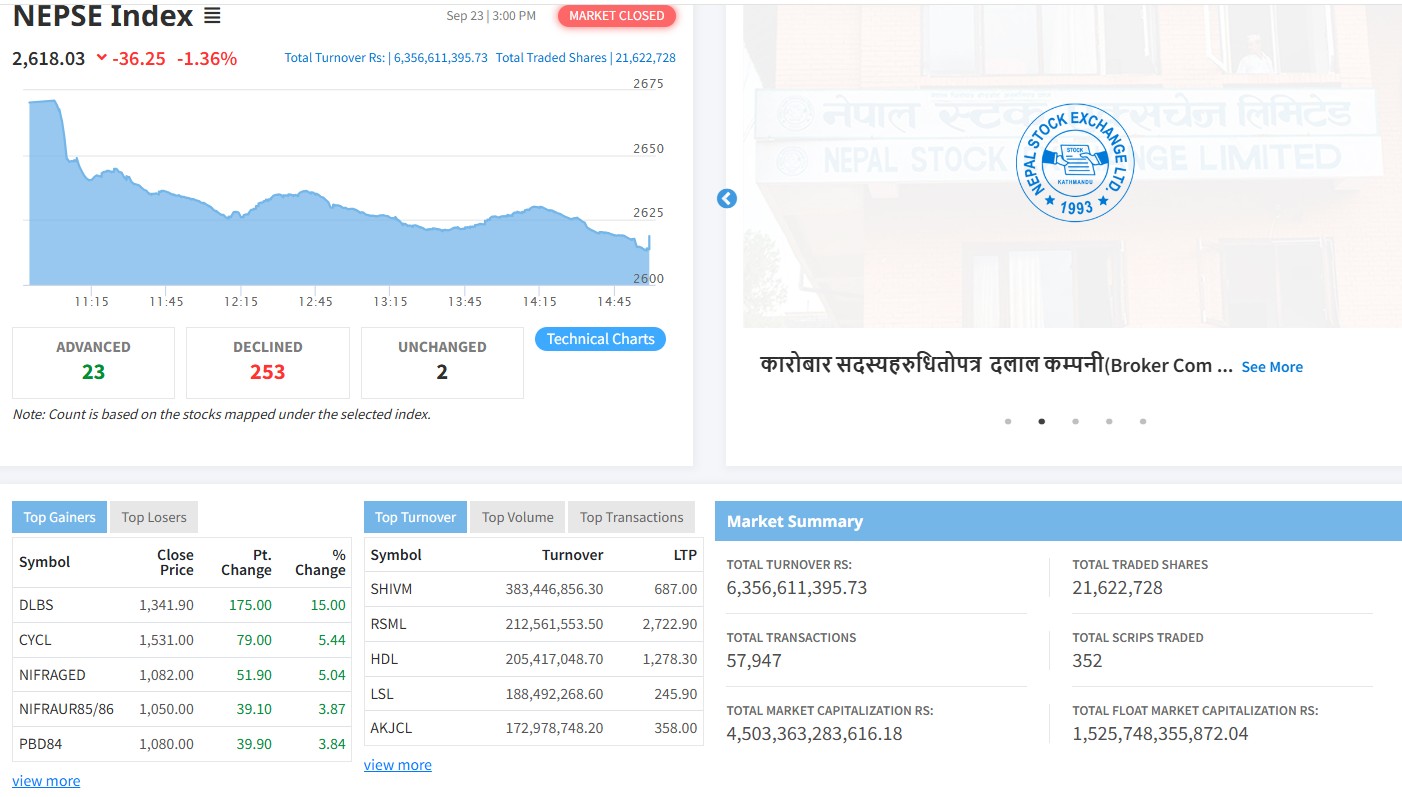Select the fifth carousel dot
This screenshot has height=797, width=1402.
1143,421
